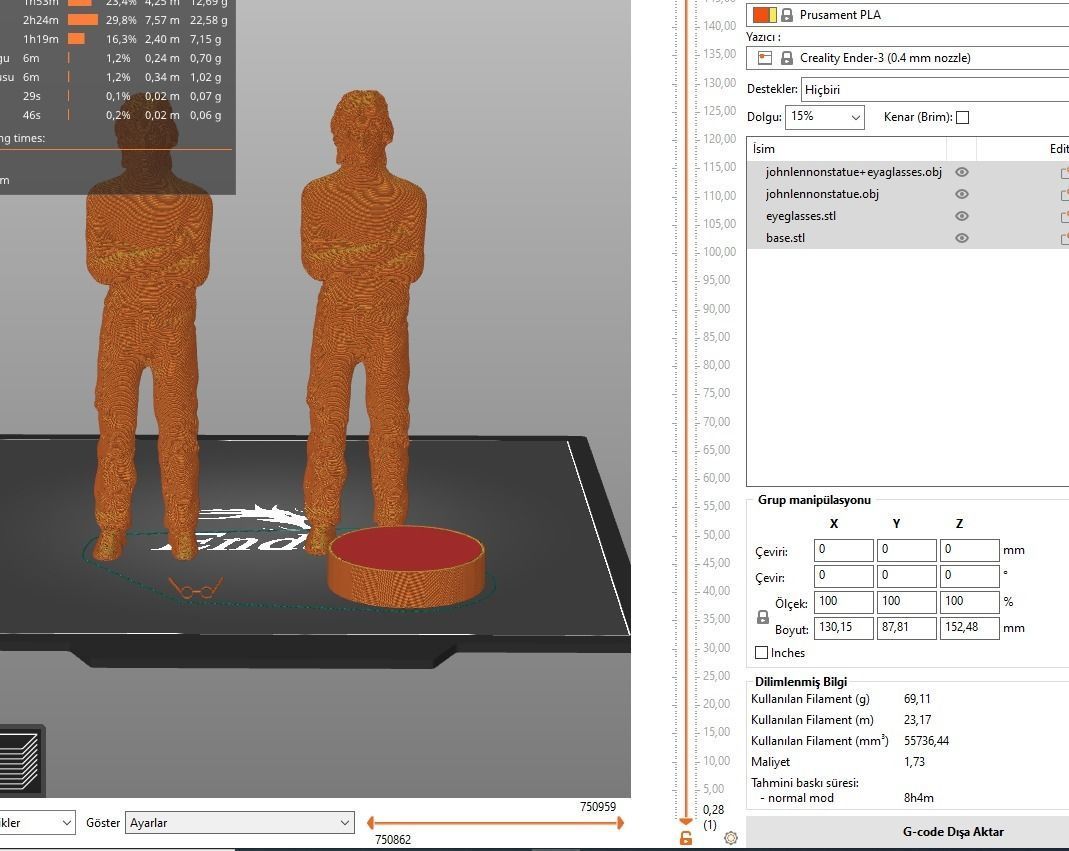Click the orange lock icon below the layer slider

coord(686,839)
